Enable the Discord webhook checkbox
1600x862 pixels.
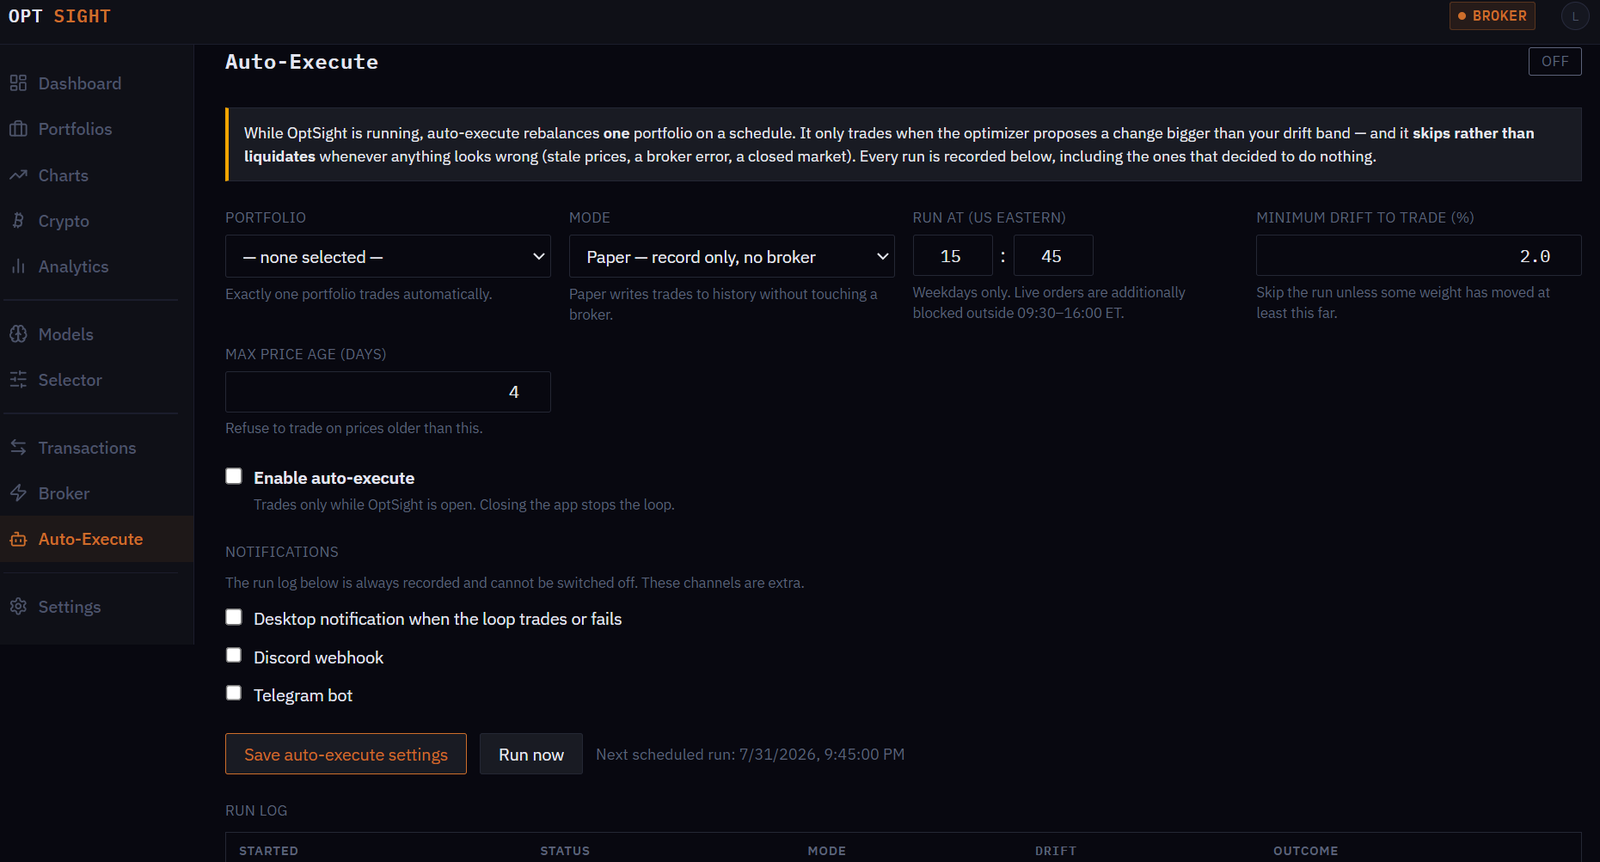[234, 655]
